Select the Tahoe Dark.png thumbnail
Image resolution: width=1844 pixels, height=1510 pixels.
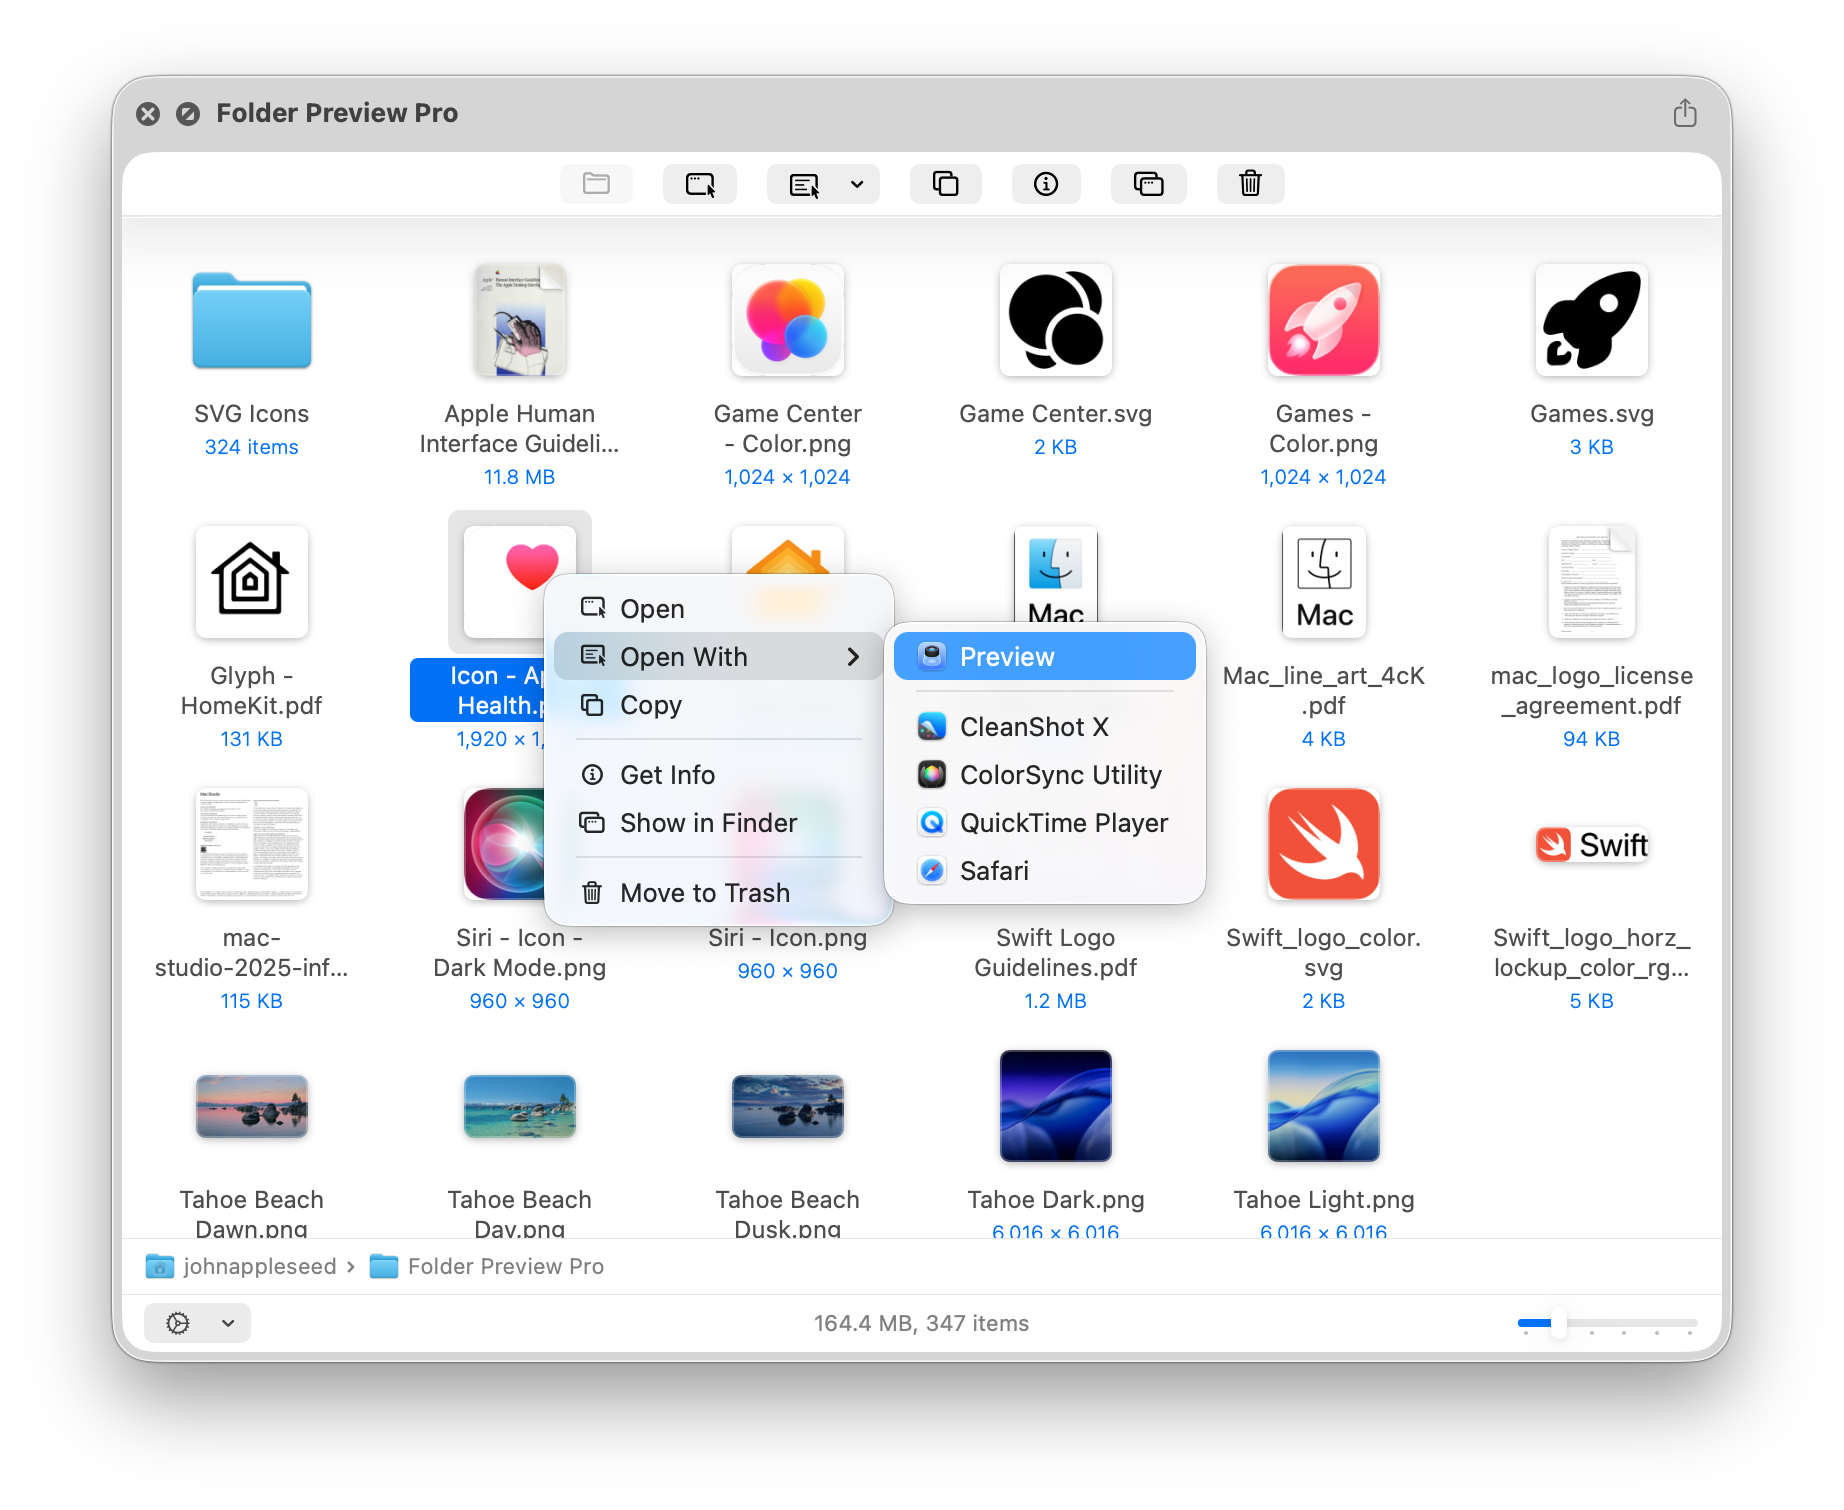[1055, 1106]
